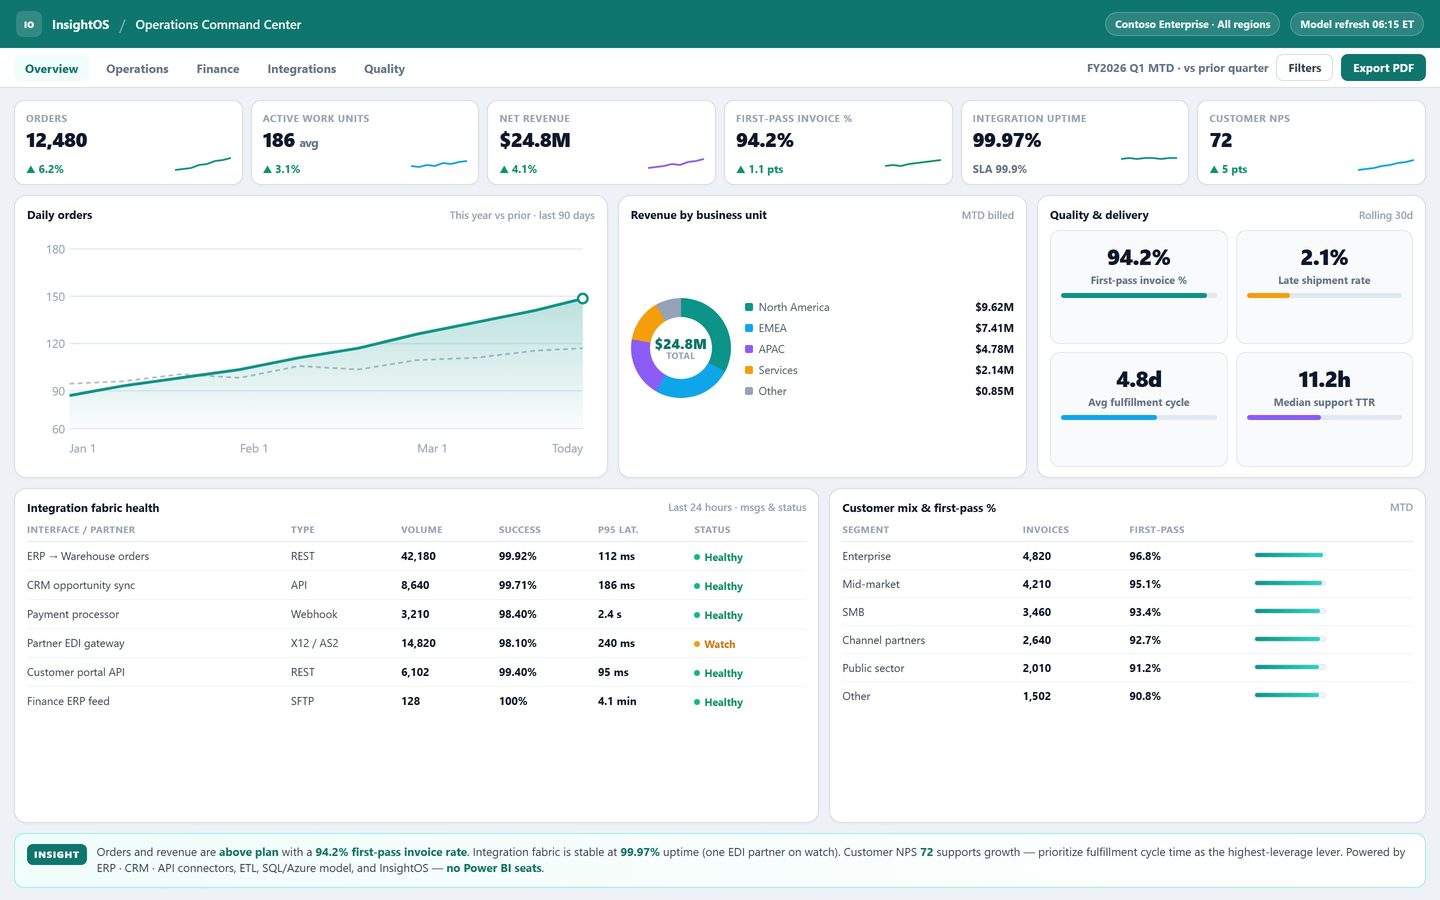The height and width of the screenshot is (900, 1440).
Task: Open the Orders KPI card sparkline
Action: click(203, 164)
